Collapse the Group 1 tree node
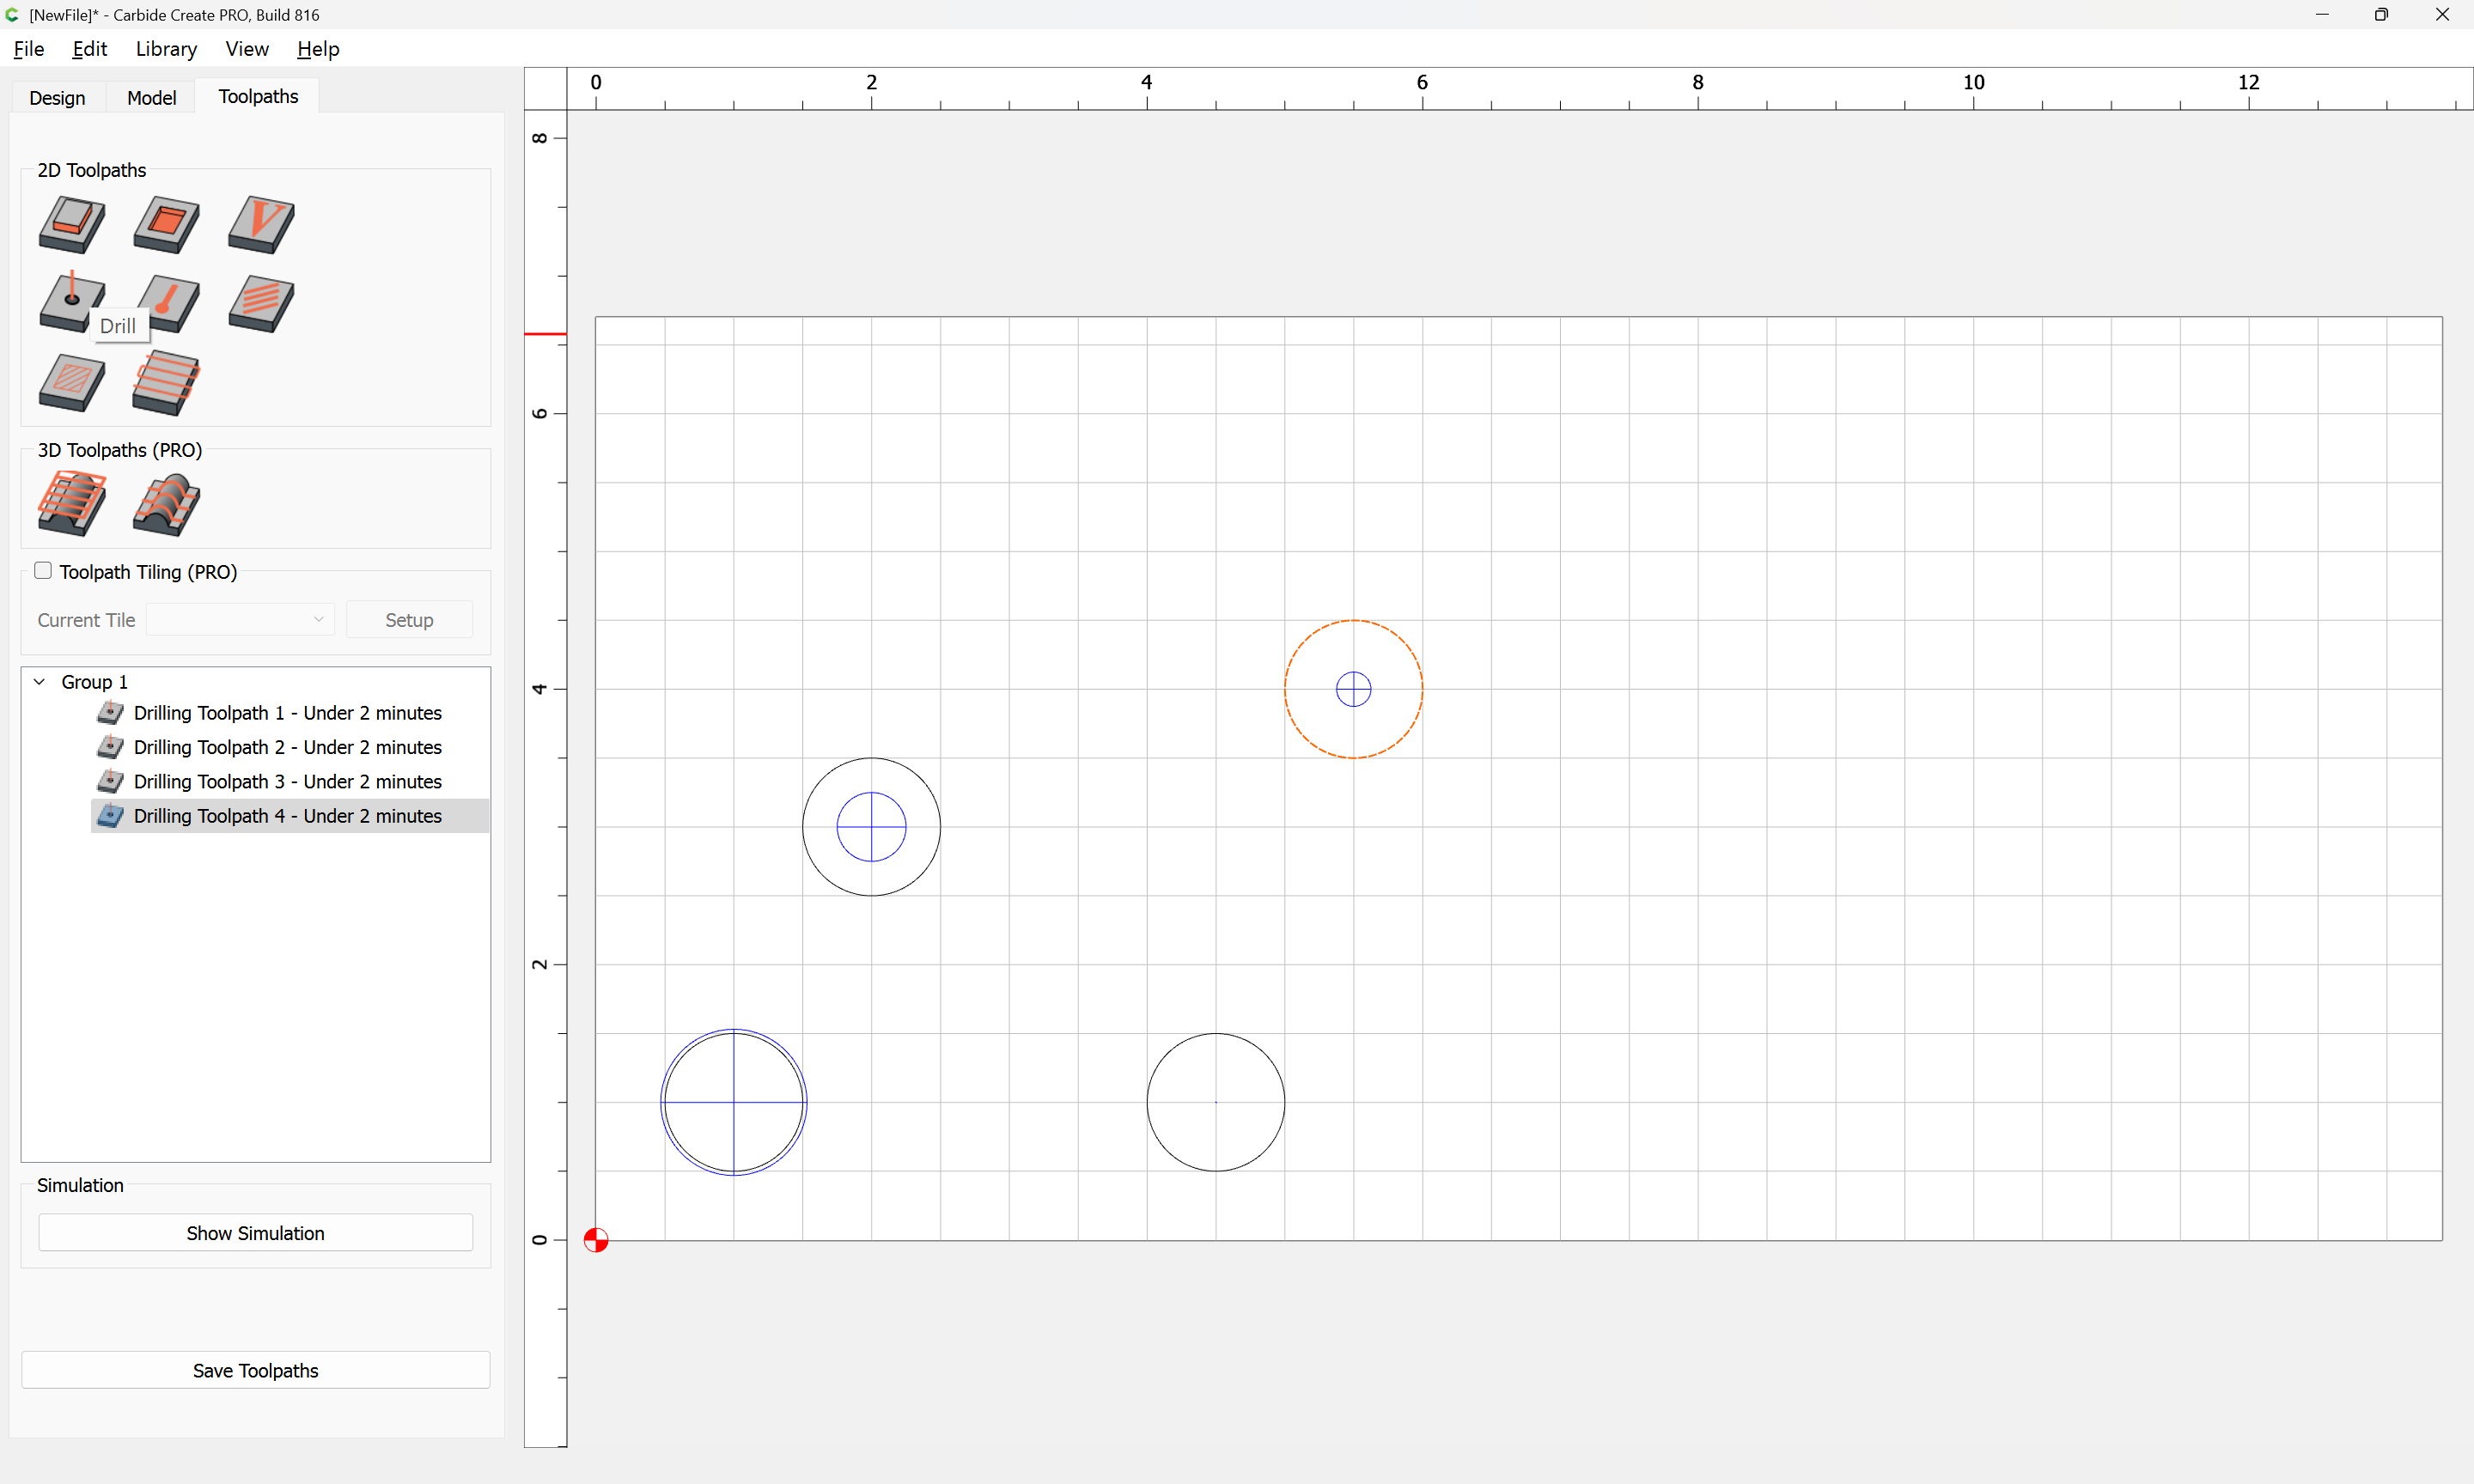Viewport: 2474px width, 1484px height. point(40,682)
